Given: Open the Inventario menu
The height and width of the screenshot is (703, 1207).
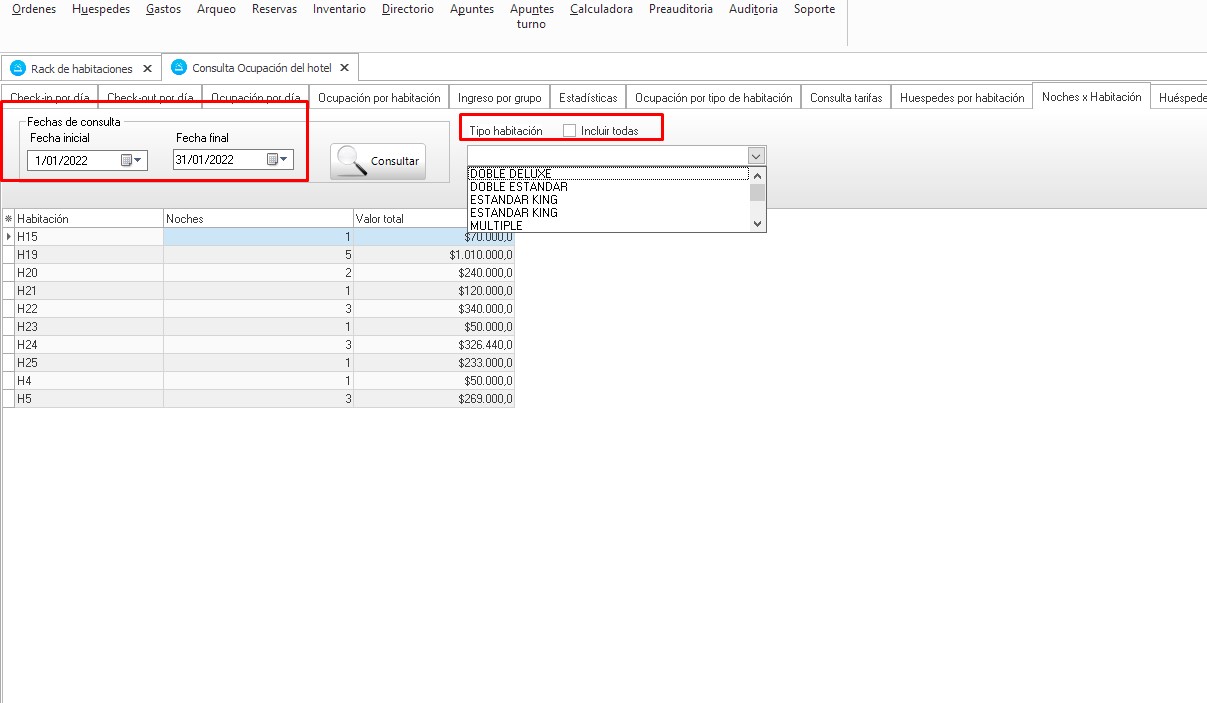Looking at the screenshot, I should tap(339, 9).
